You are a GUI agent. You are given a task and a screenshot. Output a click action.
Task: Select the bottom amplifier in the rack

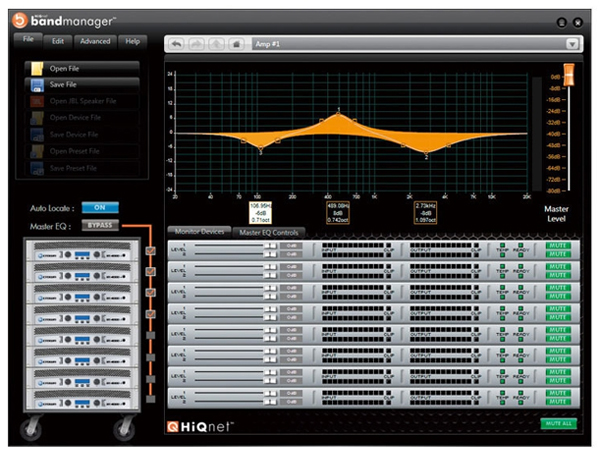[x=82, y=399]
